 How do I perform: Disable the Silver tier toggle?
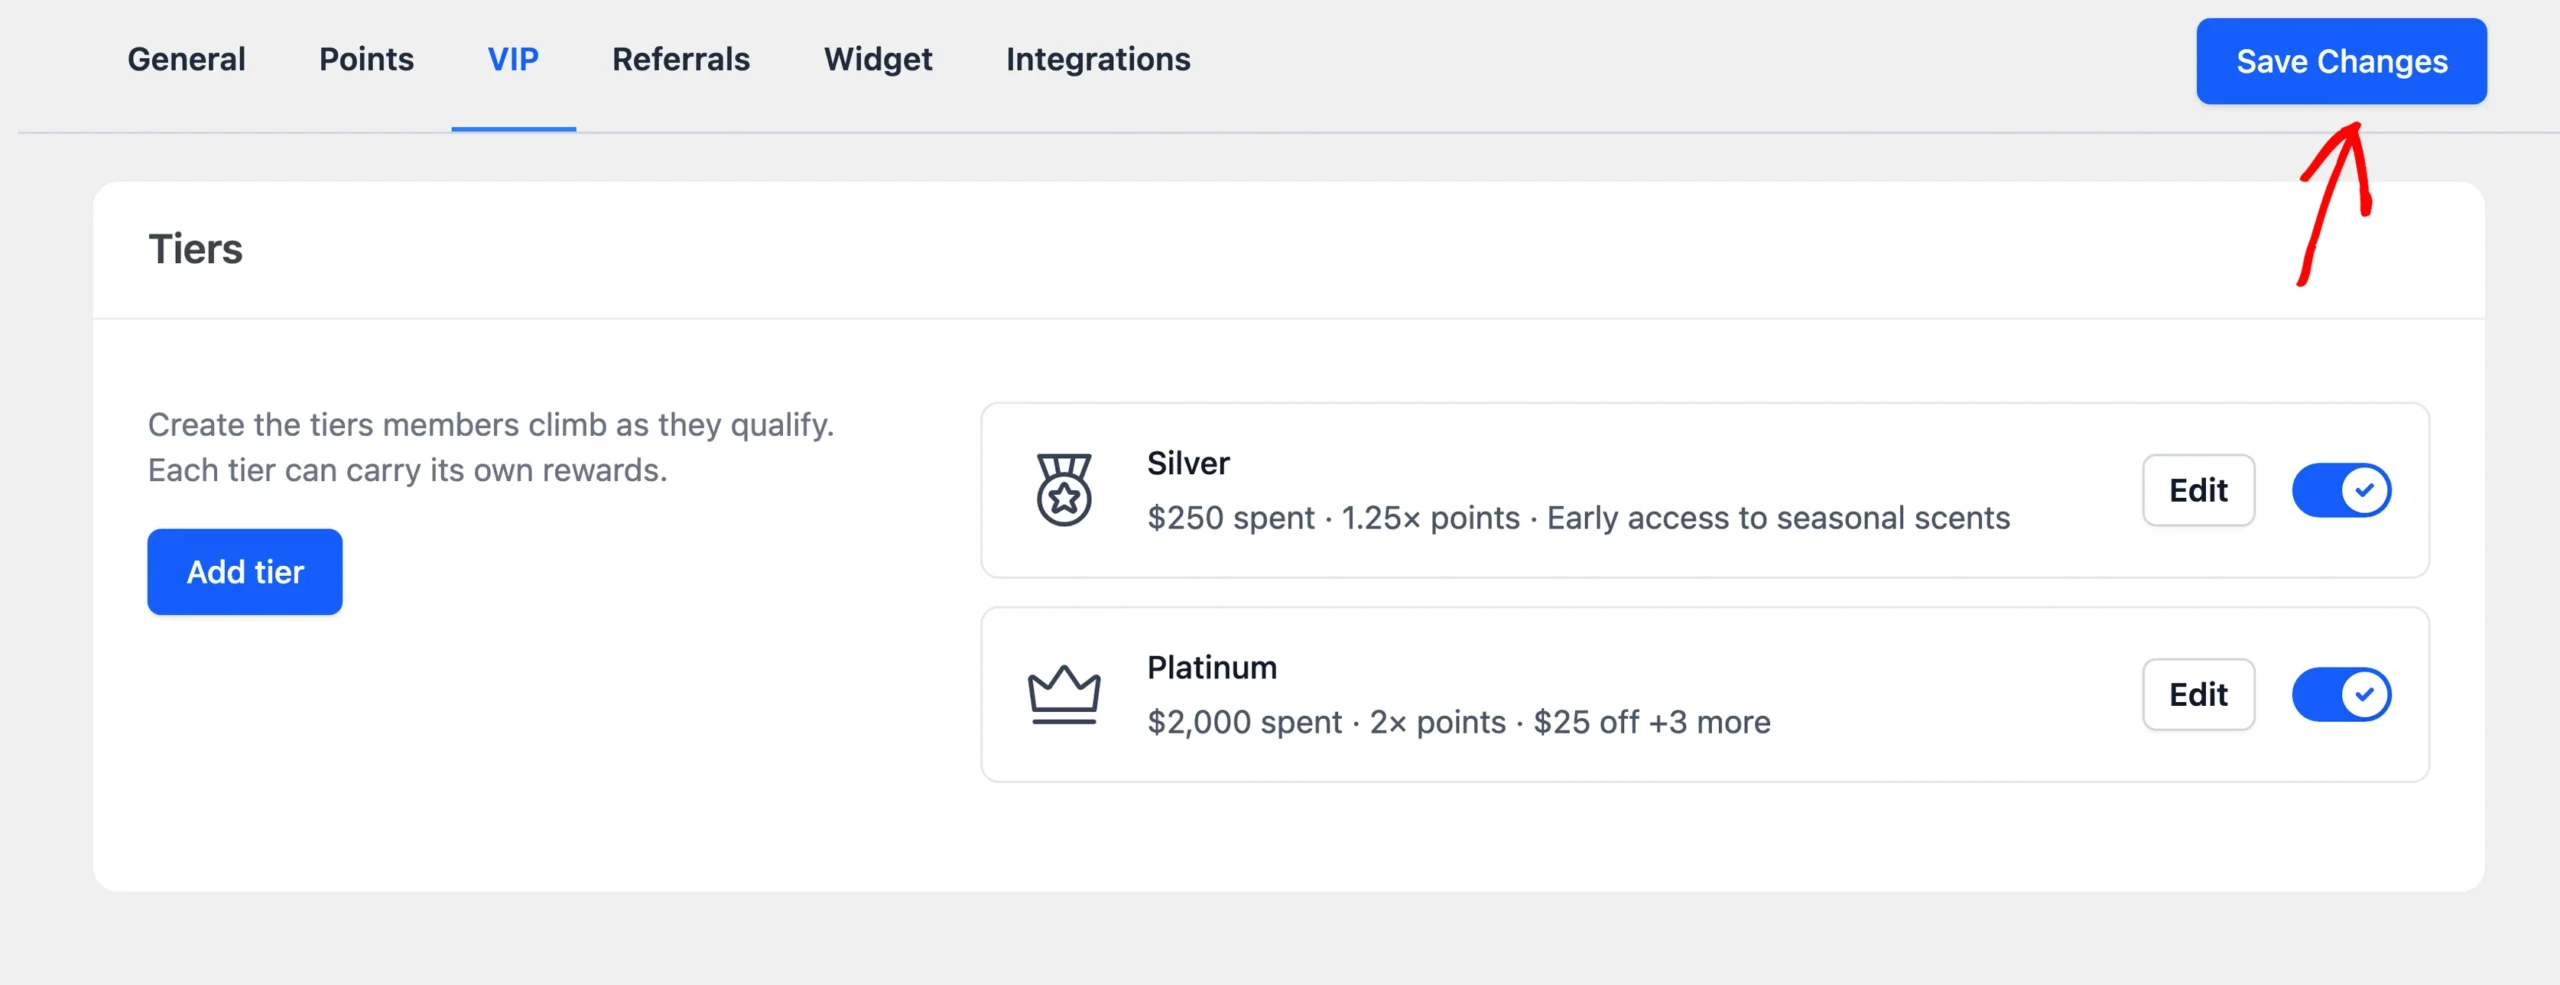point(2341,490)
